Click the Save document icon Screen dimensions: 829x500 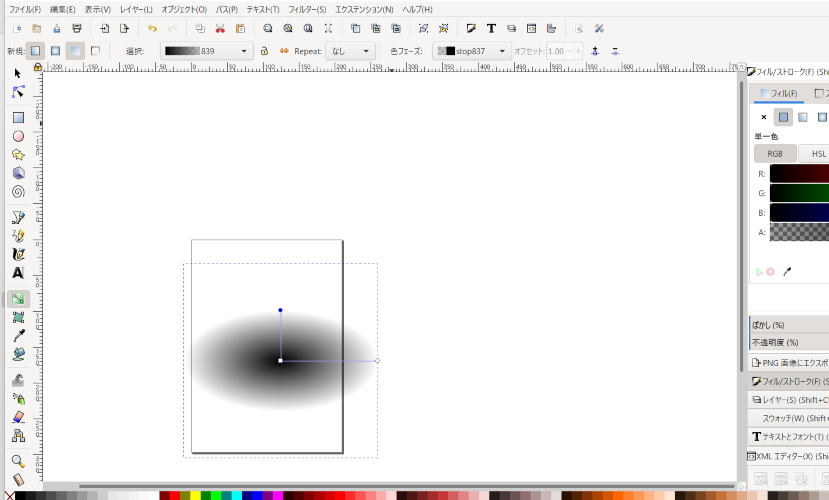point(57,29)
